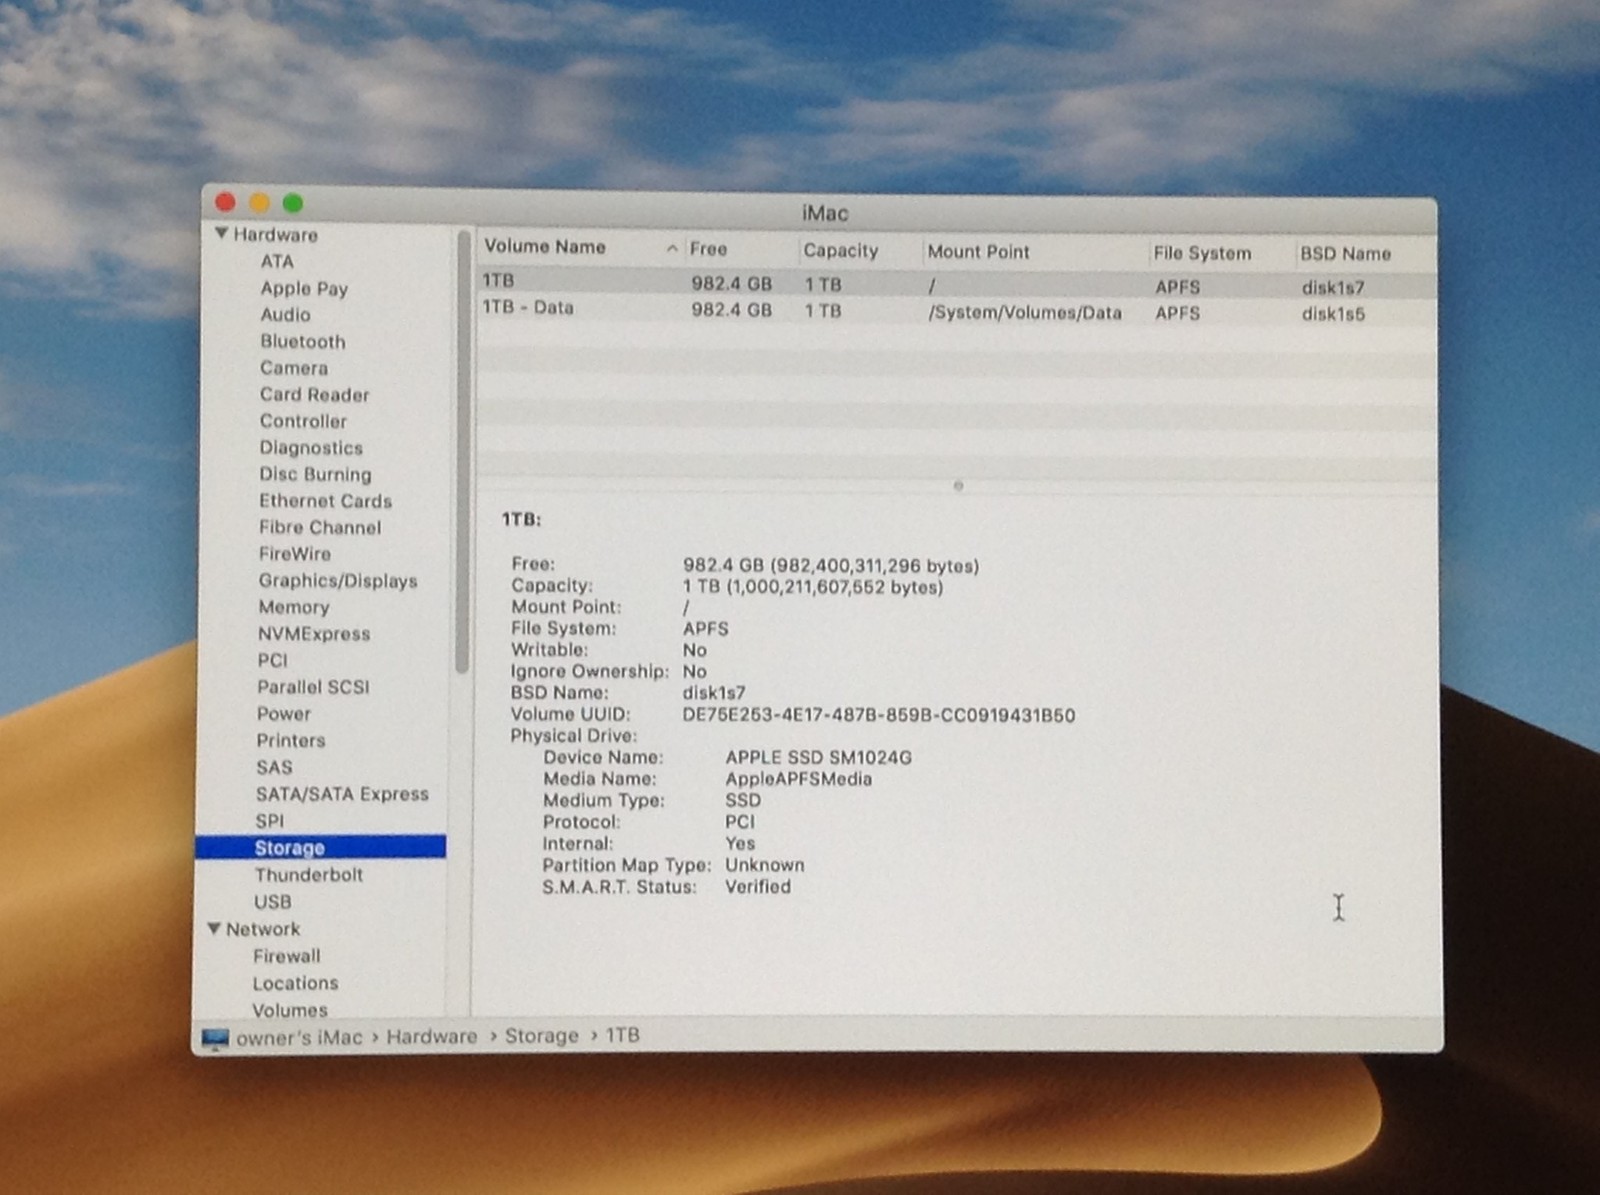
Task: Open SATA/SATA Express section
Action: (342, 794)
